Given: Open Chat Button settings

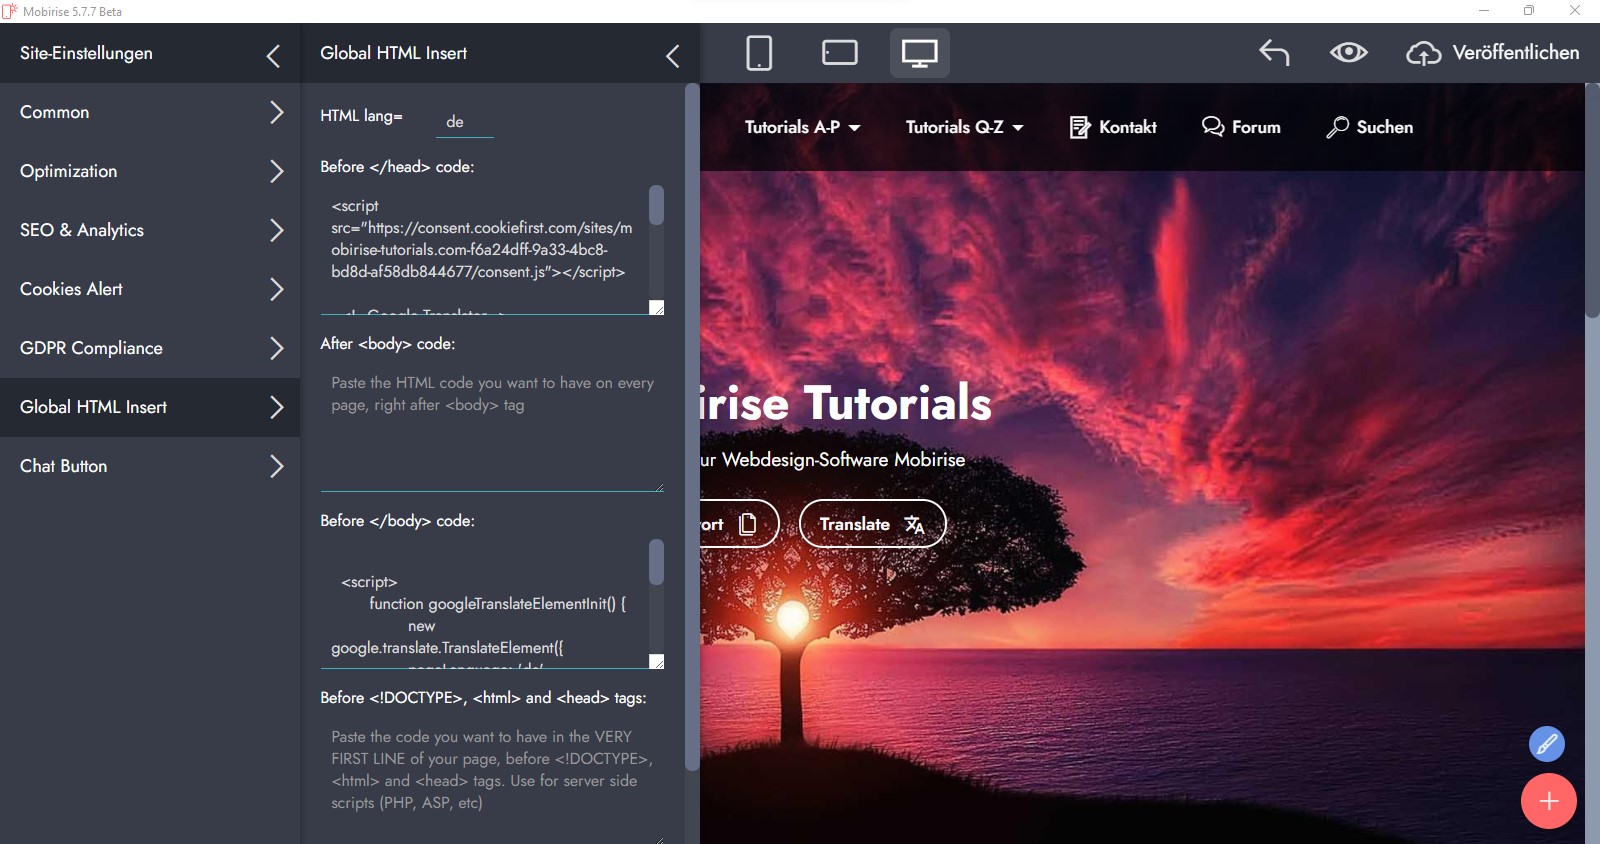Looking at the screenshot, I should [150, 466].
